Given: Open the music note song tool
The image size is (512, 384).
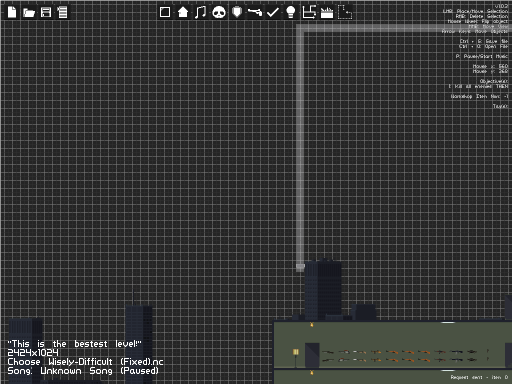Looking at the screenshot, I should 200,12.
